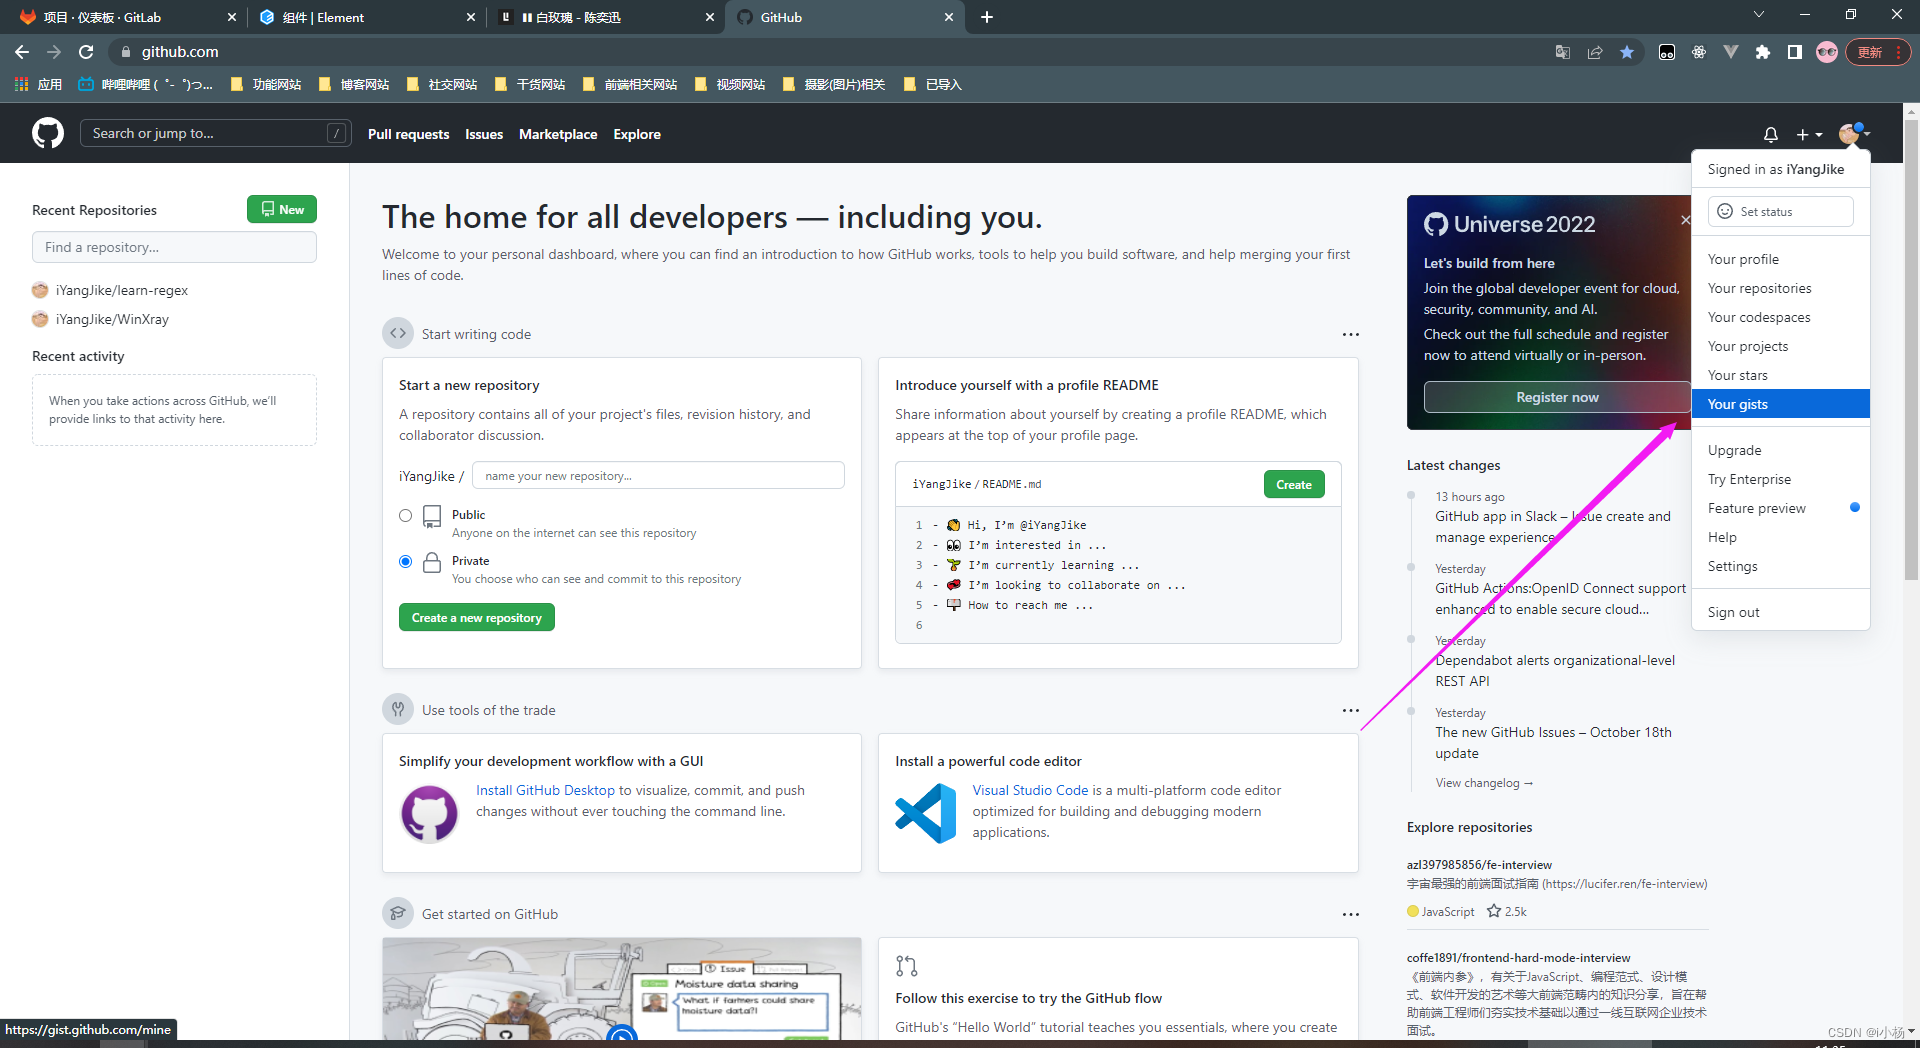1920x1048 pixels.
Task: Open Pull requests in the header
Action: 408,134
